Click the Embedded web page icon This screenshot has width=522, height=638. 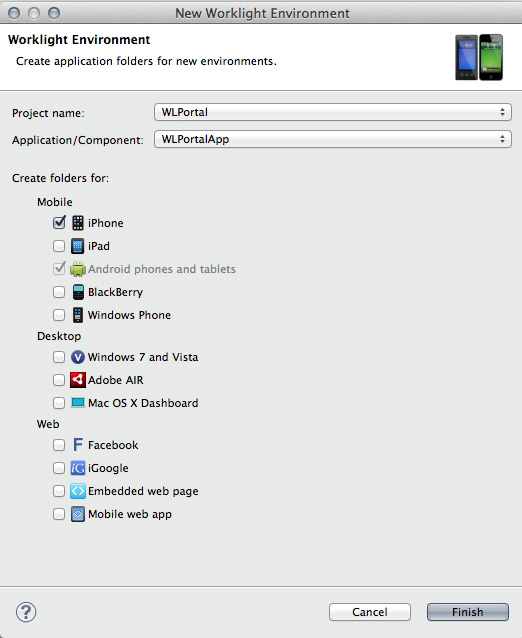click(78, 491)
